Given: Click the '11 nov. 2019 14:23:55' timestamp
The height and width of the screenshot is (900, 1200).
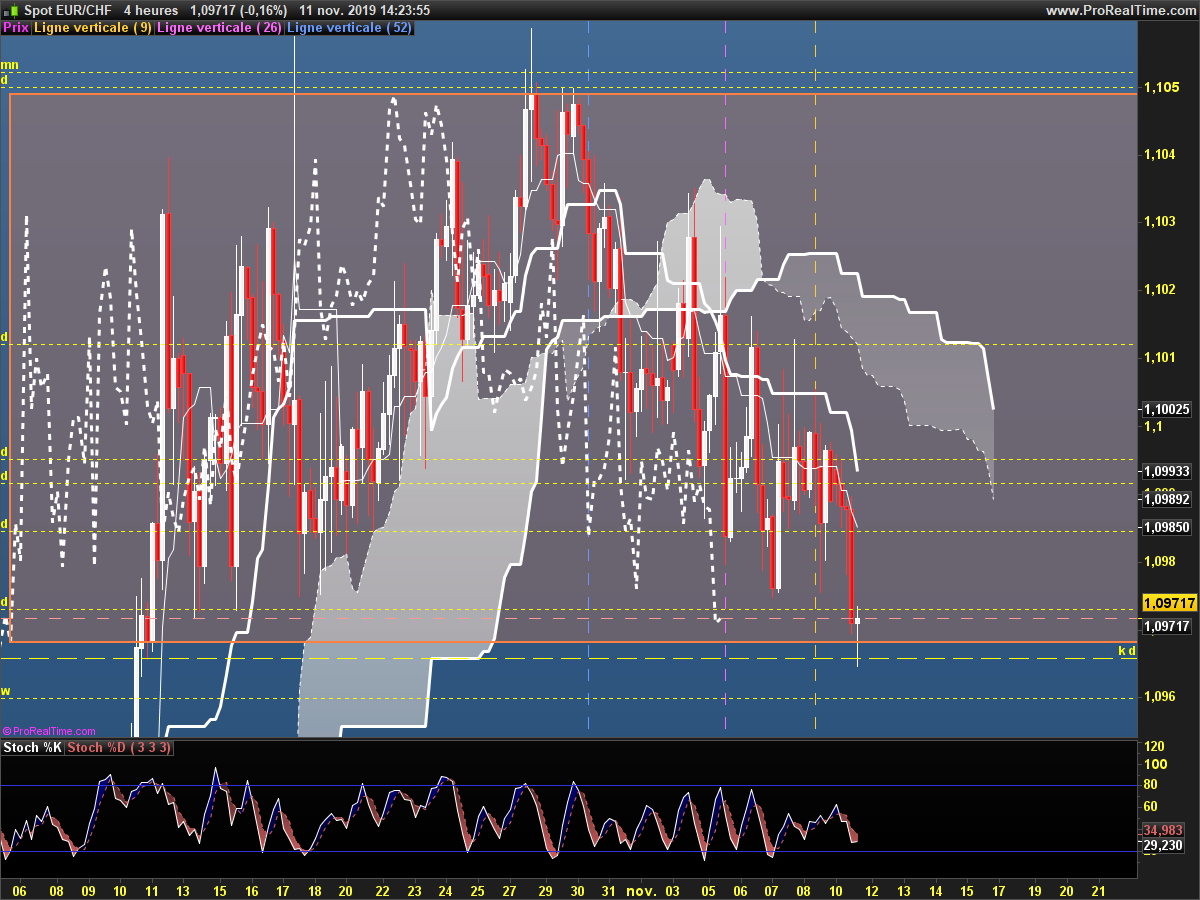Looking at the screenshot, I should tap(365, 10).
